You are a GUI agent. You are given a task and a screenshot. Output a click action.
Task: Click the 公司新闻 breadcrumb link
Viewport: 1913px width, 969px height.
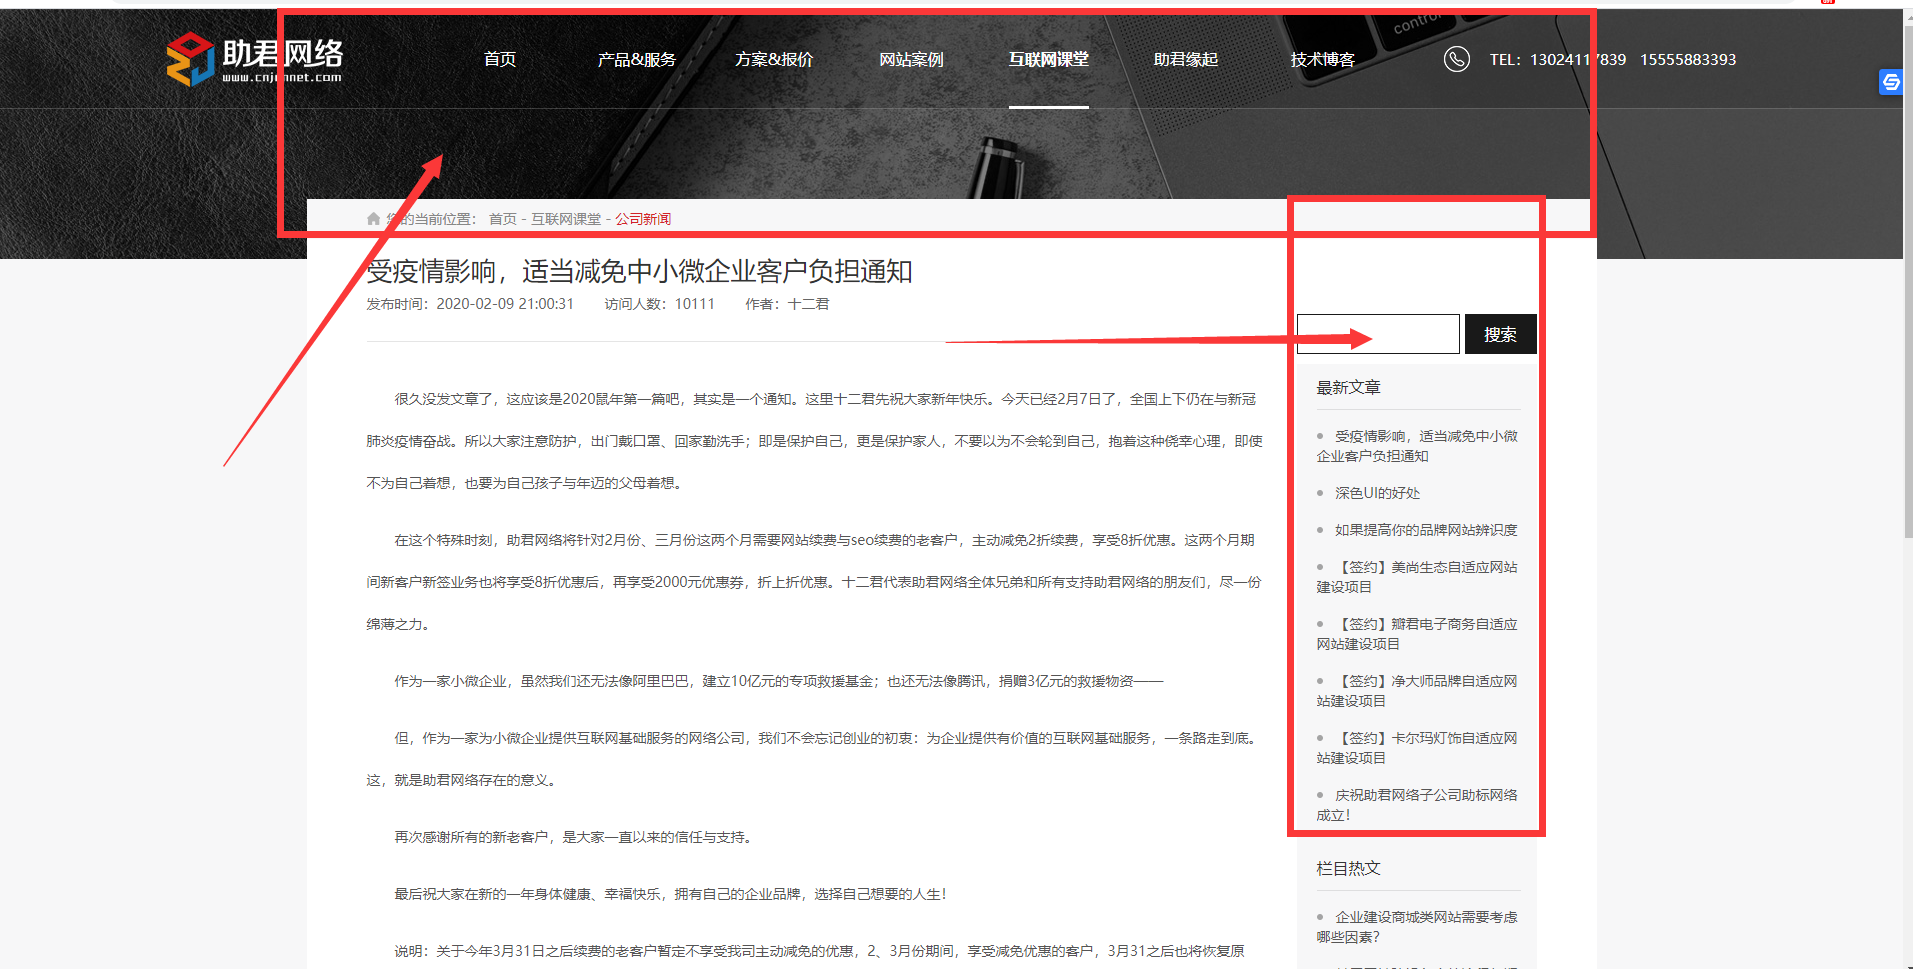[643, 219]
